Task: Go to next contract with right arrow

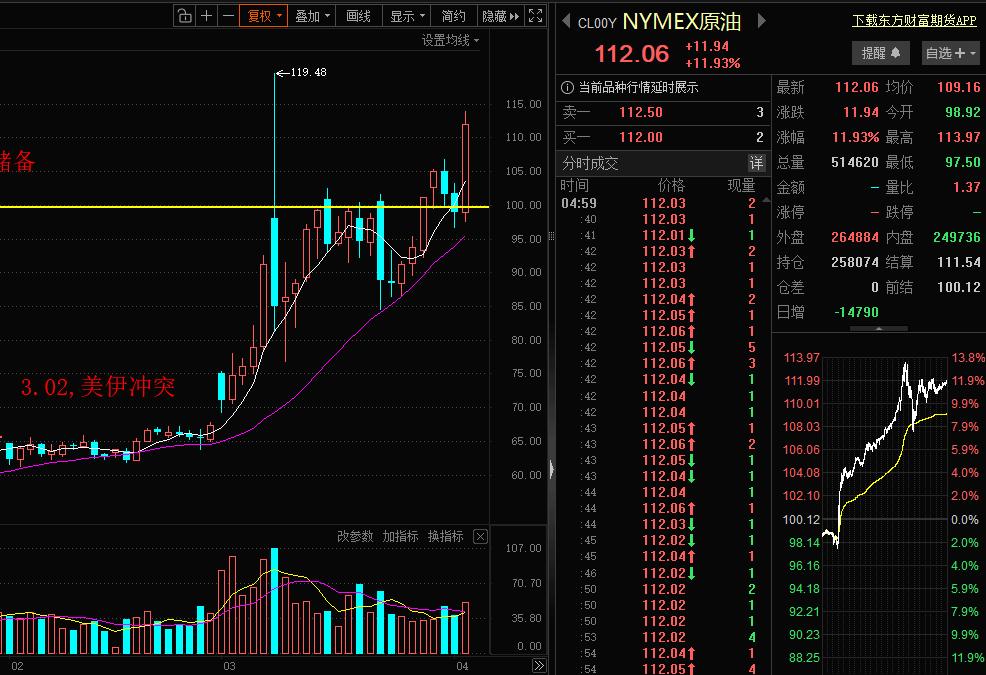Action: pos(762,21)
